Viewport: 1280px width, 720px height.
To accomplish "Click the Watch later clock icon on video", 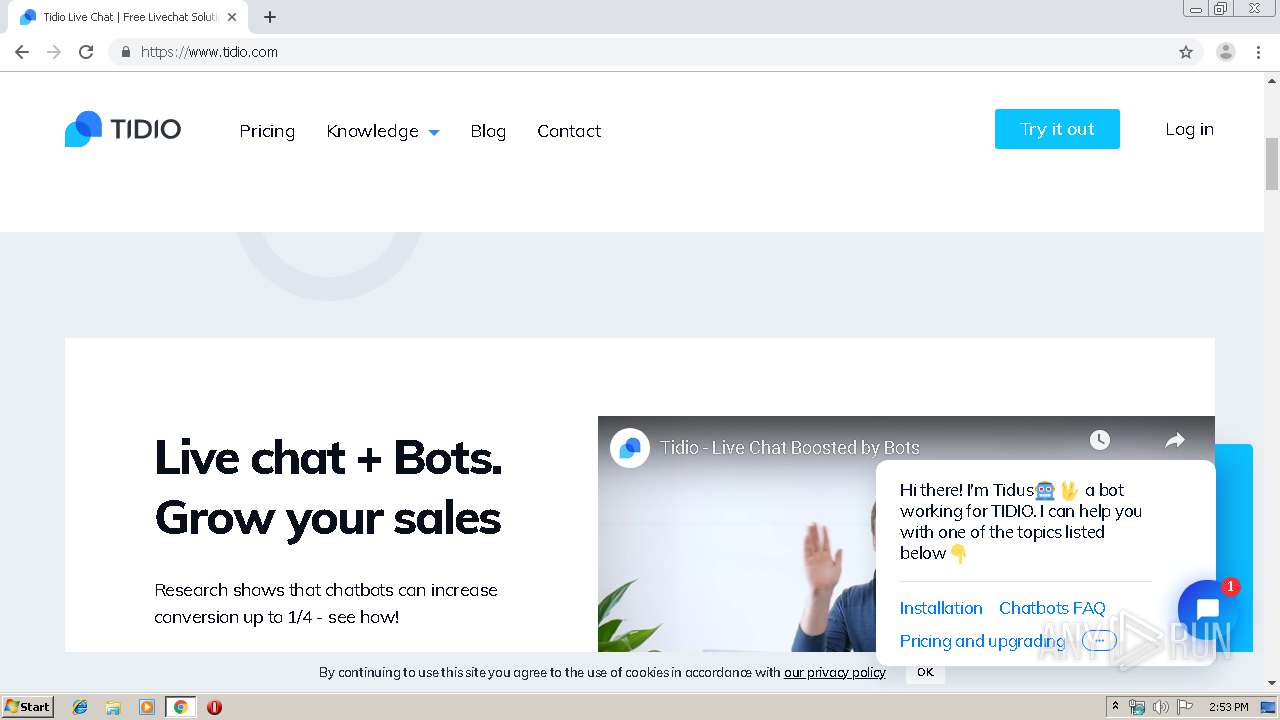I will [1099, 440].
